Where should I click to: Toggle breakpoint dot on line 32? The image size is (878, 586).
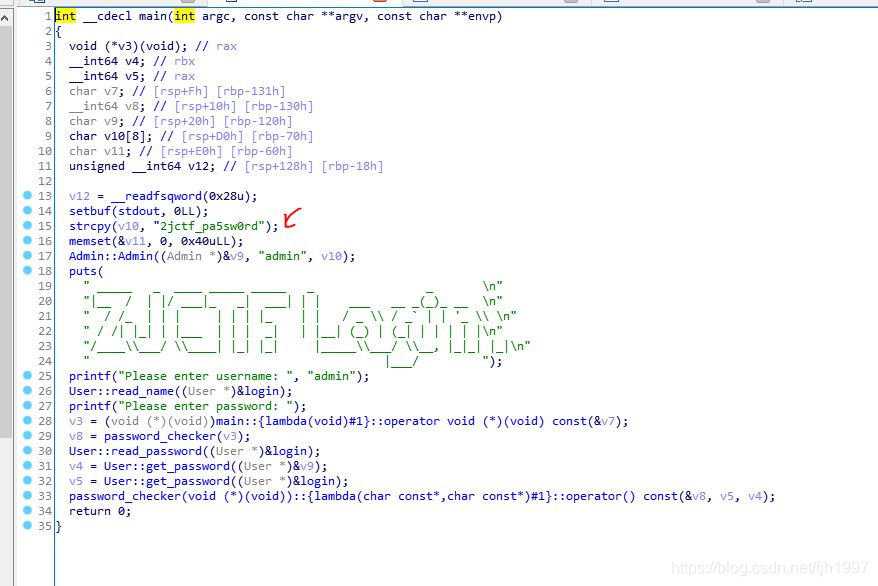click(27, 480)
